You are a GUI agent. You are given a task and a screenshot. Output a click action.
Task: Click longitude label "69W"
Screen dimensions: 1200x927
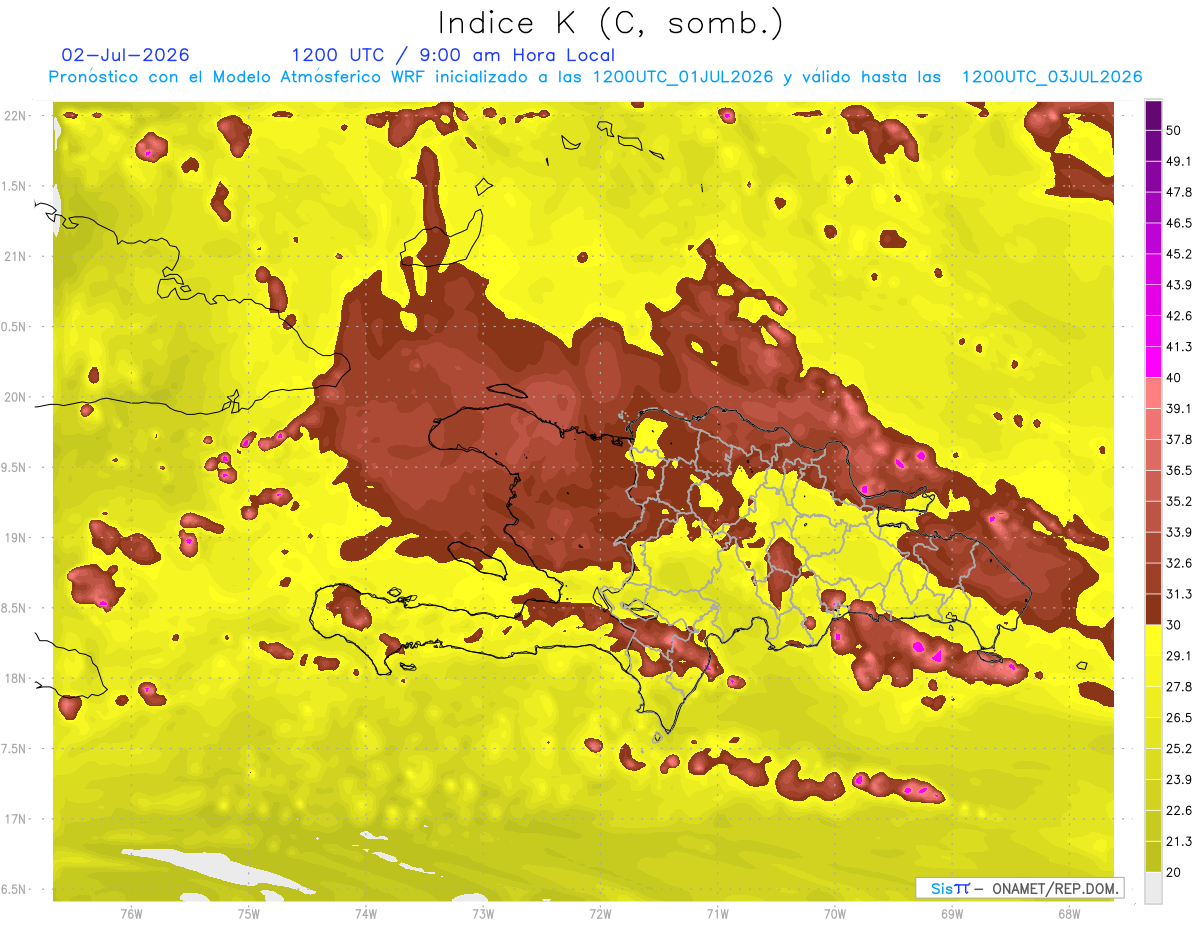tap(952, 913)
